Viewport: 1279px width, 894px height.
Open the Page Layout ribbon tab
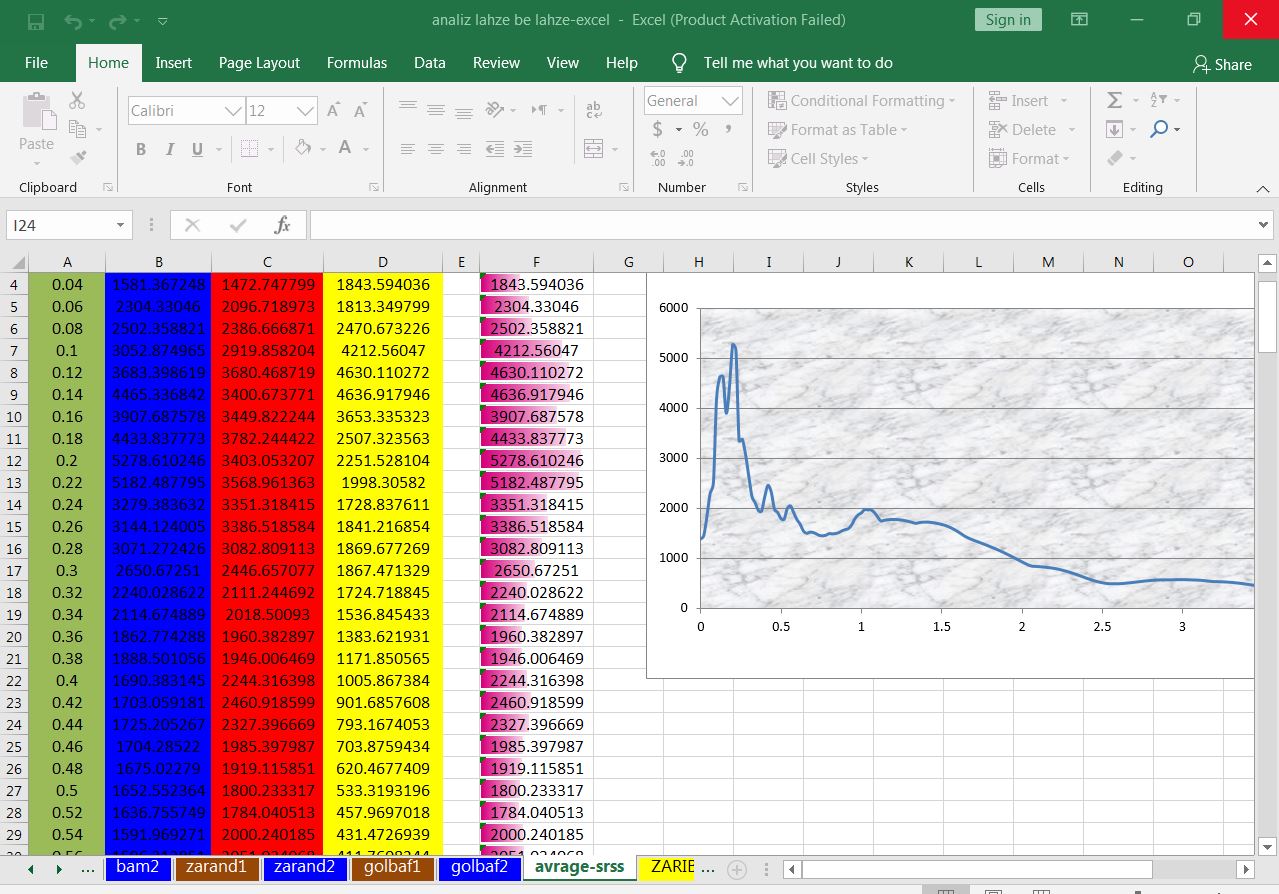[x=259, y=62]
